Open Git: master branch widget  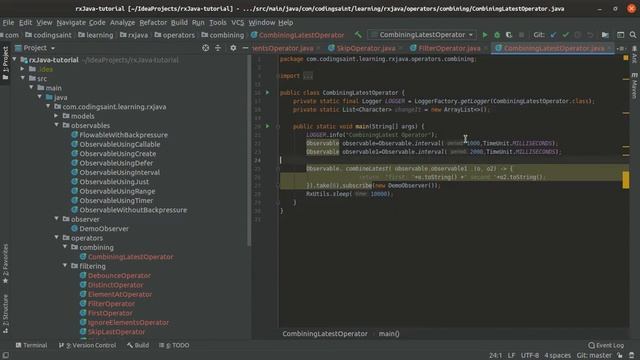594,356
